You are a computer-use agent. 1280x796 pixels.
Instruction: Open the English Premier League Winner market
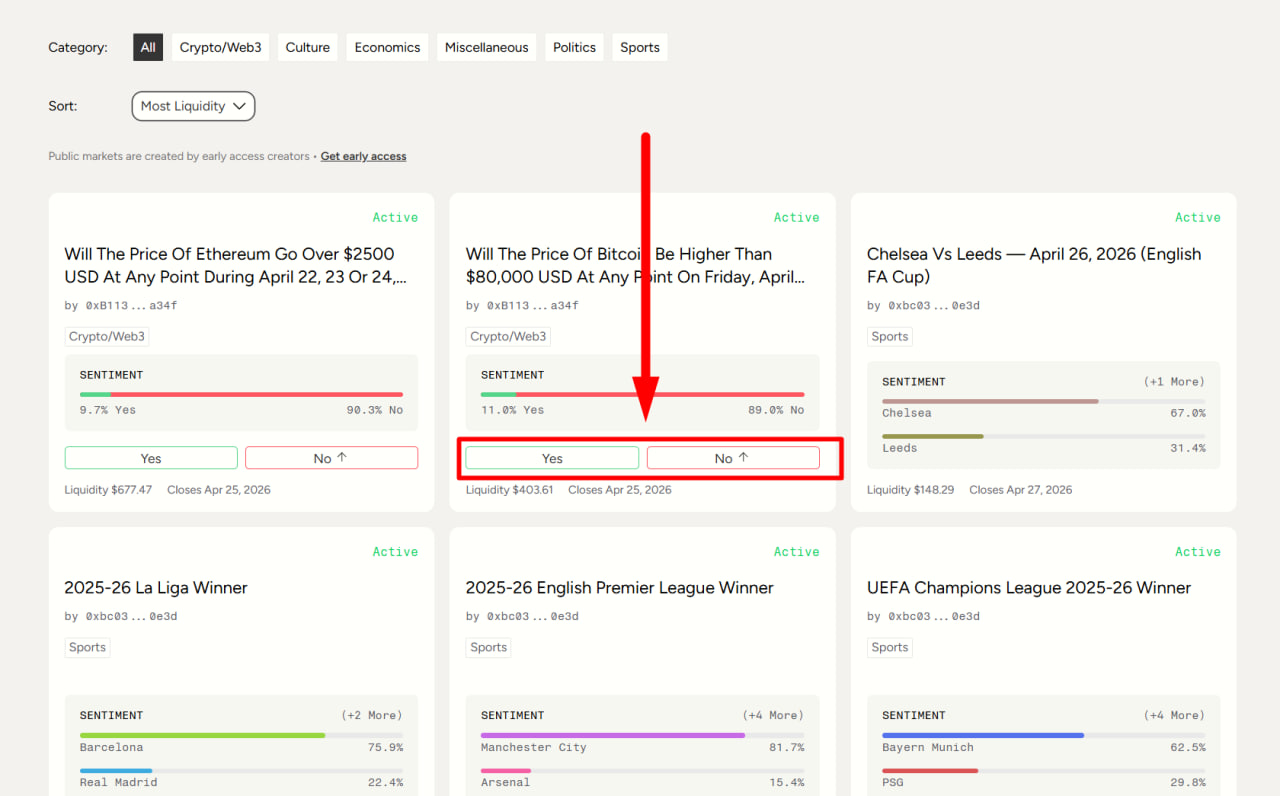click(x=619, y=588)
